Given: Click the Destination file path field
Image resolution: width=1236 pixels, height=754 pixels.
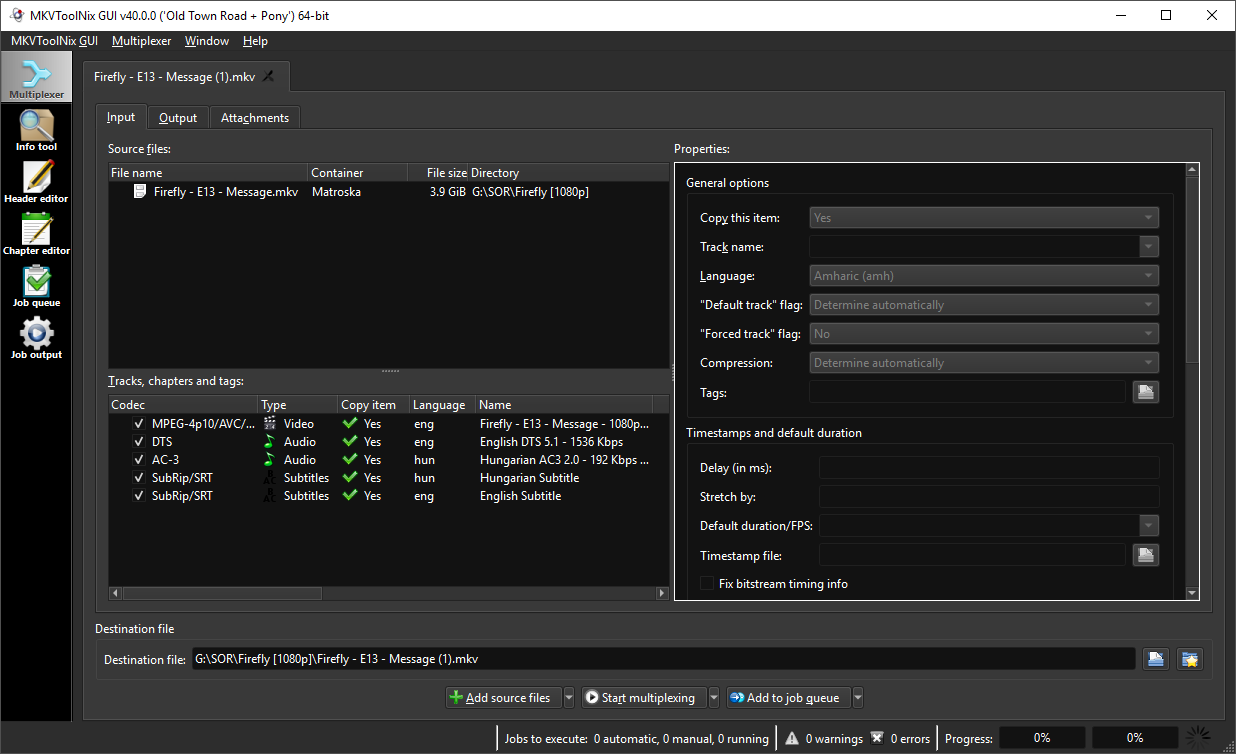Looking at the screenshot, I should (x=662, y=659).
